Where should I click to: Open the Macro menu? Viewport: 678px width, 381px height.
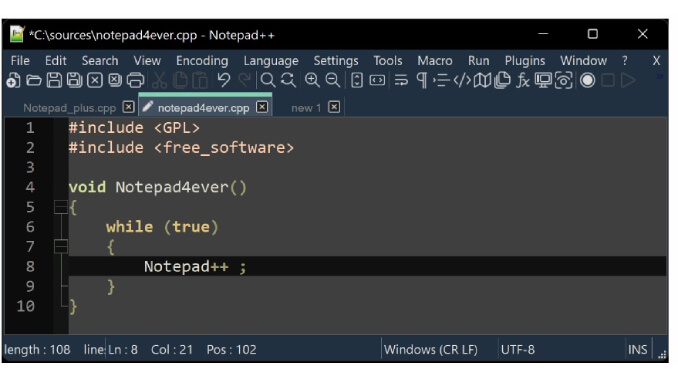[435, 61]
